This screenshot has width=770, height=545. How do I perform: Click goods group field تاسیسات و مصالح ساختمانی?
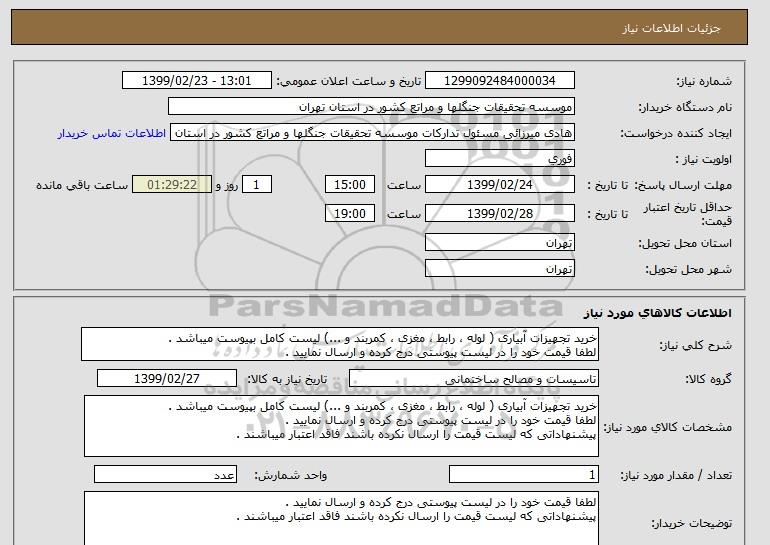[473, 379]
